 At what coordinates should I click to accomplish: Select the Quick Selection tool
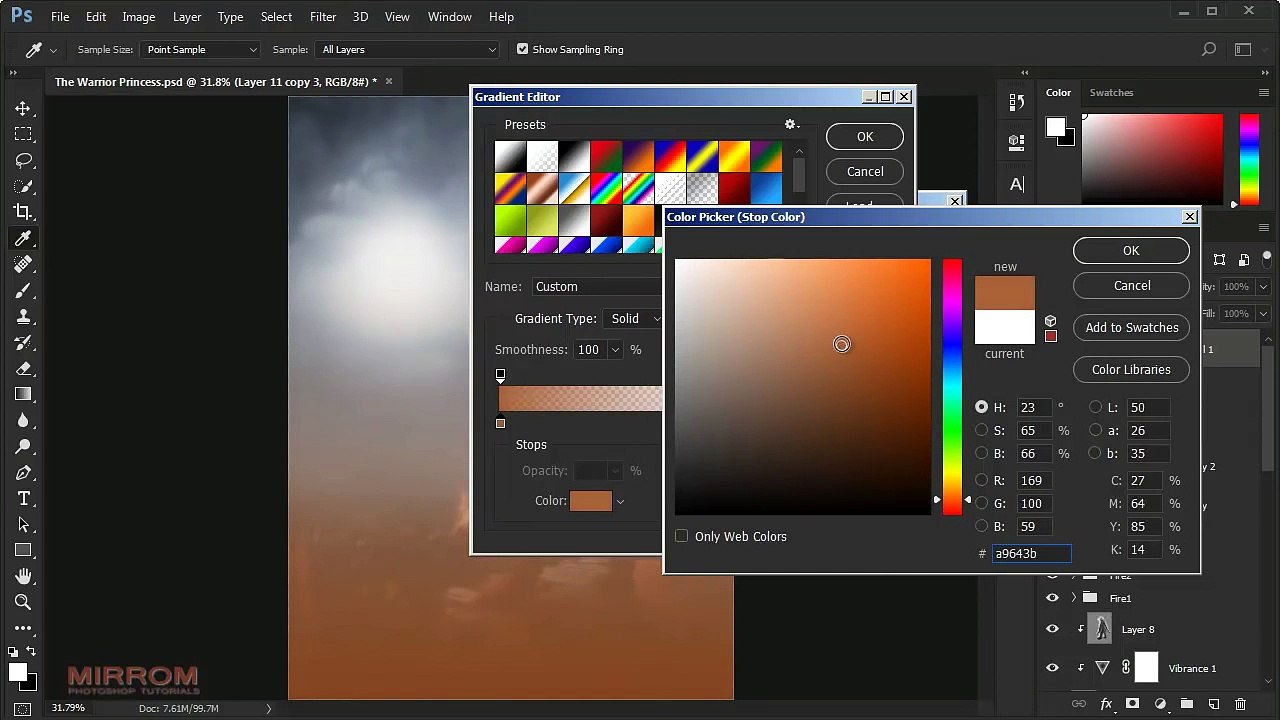click(23, 186)
